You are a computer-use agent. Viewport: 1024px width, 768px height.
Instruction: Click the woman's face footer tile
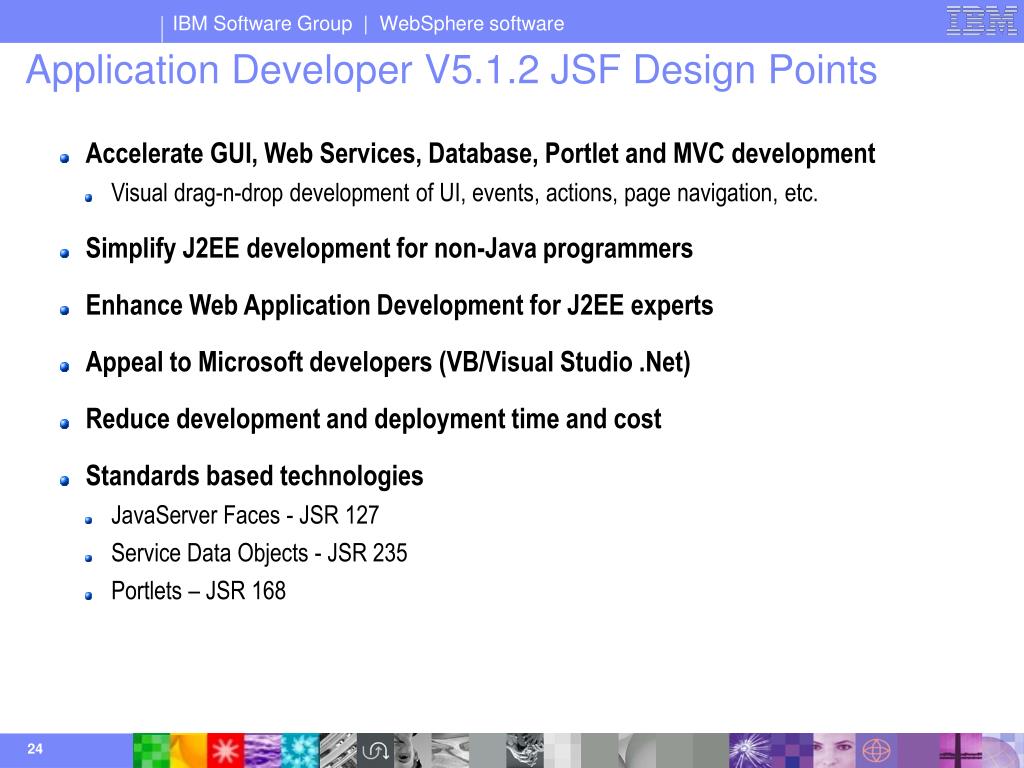(x=834, y=750)
